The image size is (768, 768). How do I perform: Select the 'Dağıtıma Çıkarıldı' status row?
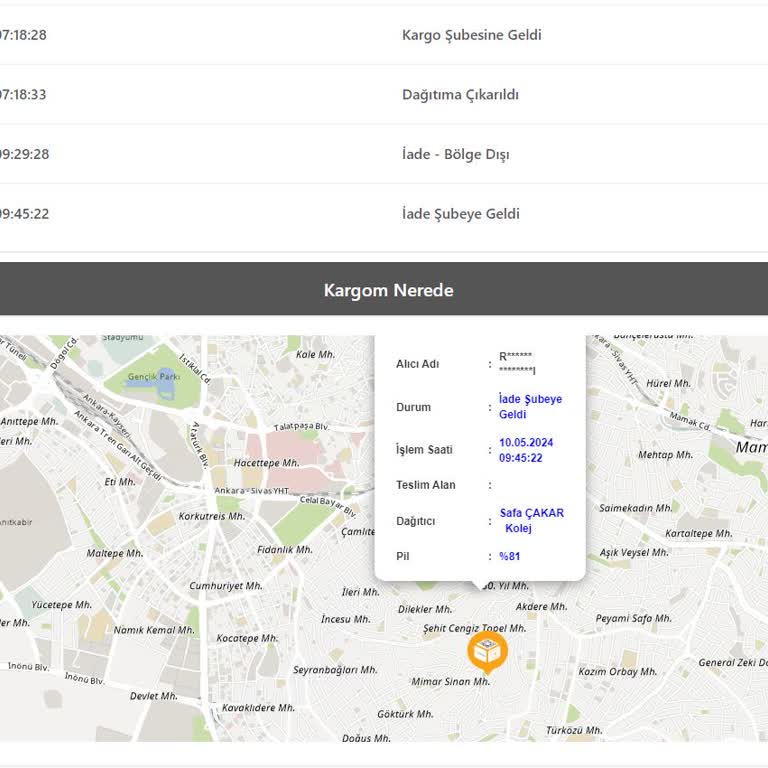point(460,95)
